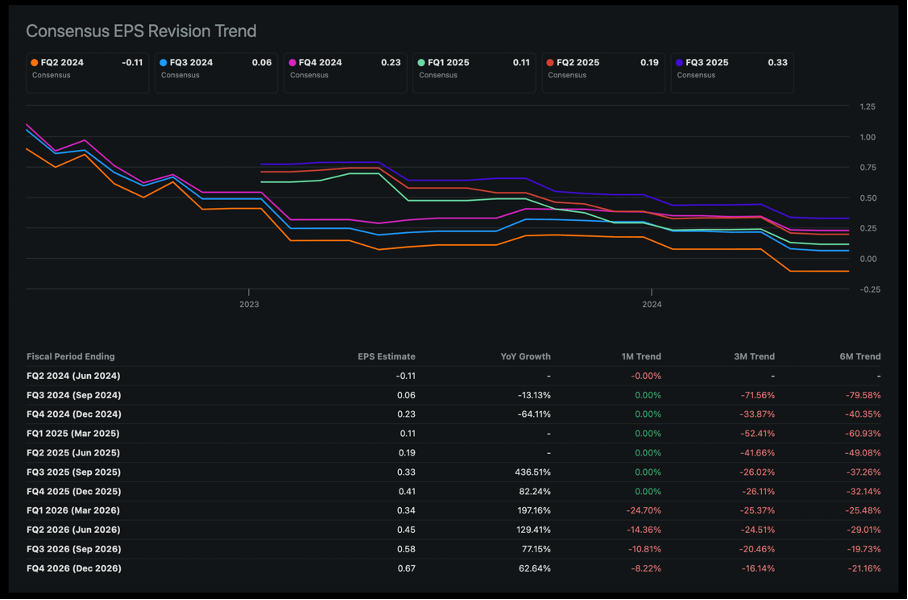
Task: Click the 2024 label on the x-axis
Action: (x=652, y=304)
